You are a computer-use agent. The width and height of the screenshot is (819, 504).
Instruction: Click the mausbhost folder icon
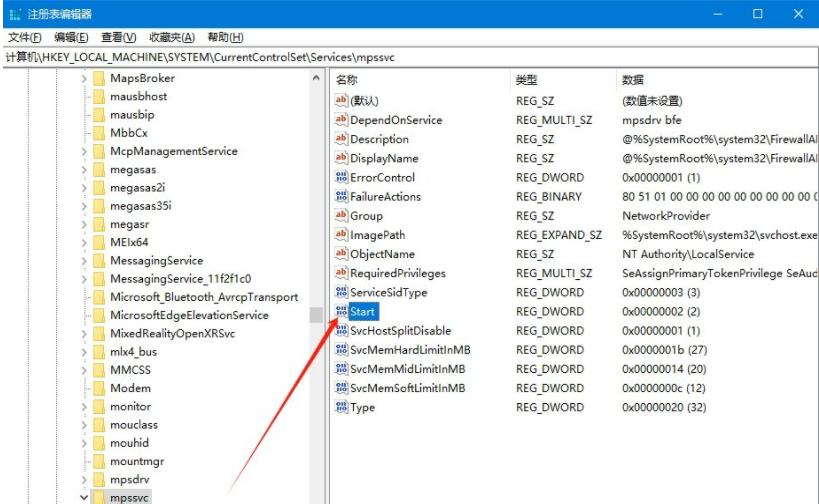[99, 97]
